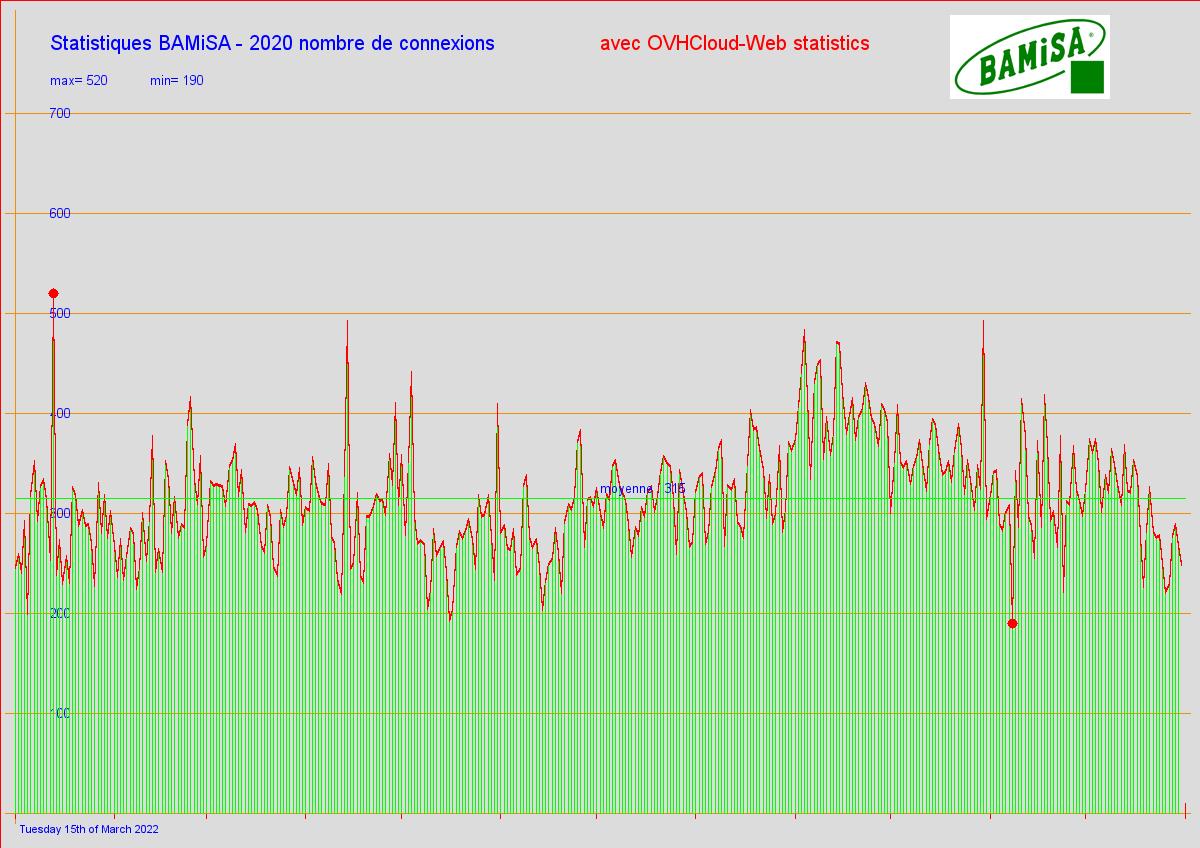Click the 200 y-axis label
Image resolution: width=1200 pixels, height=848 pixels.
click(x=60, y=613)
